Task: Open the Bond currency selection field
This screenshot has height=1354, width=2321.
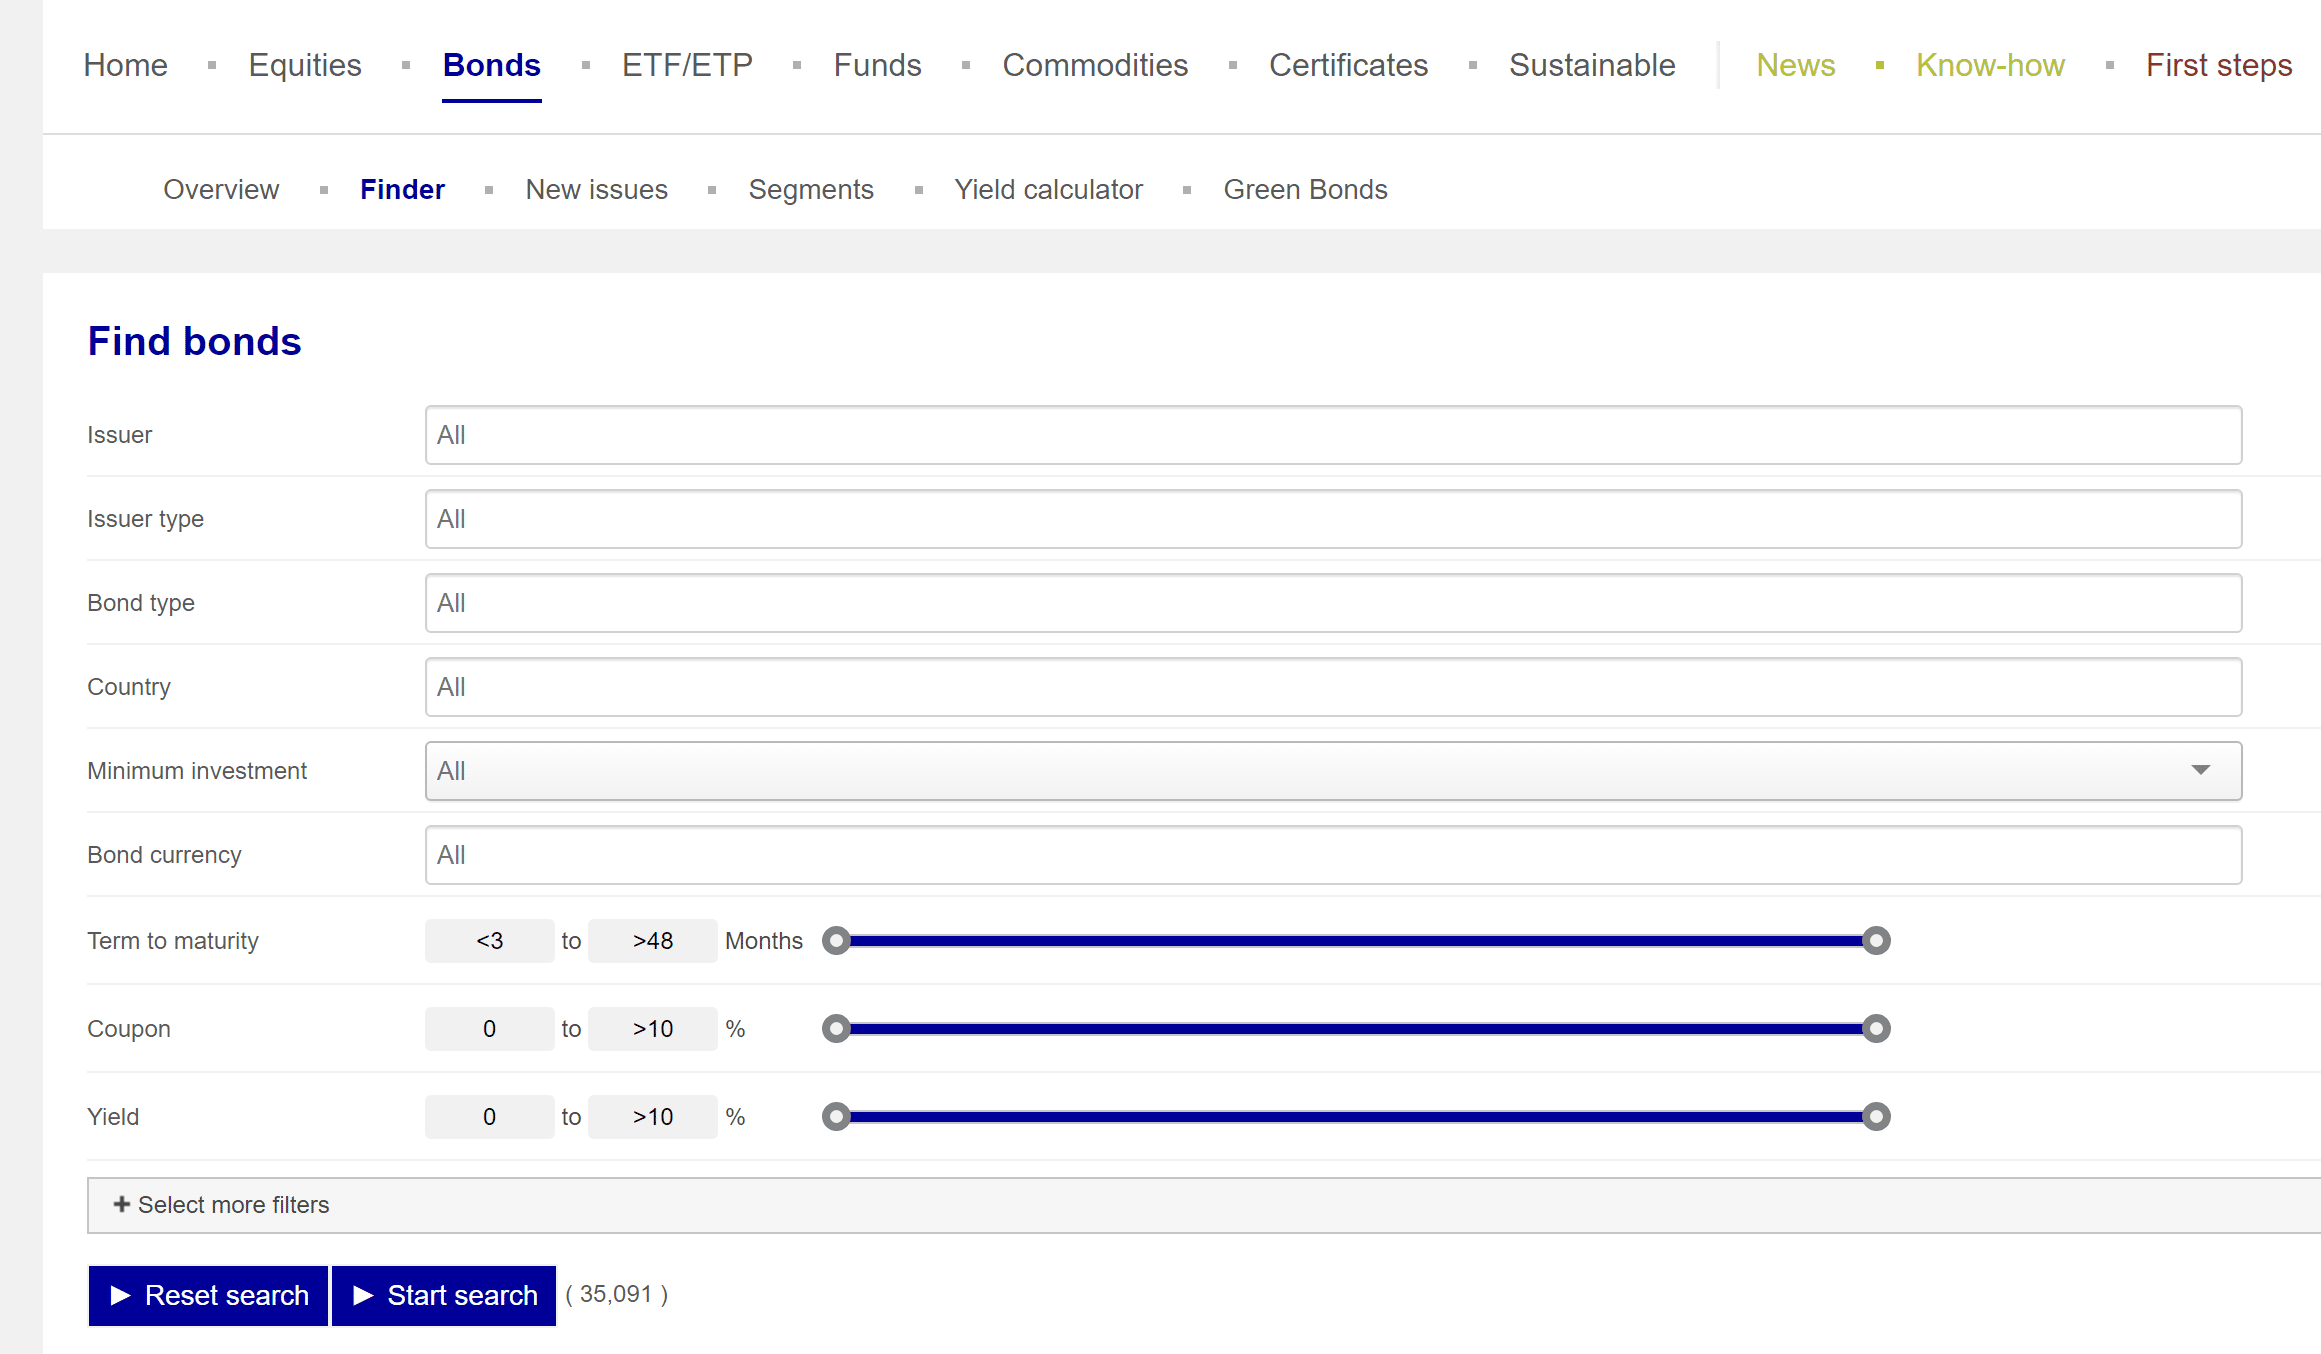Action: pyautogui.click(x=1332, y=855)
